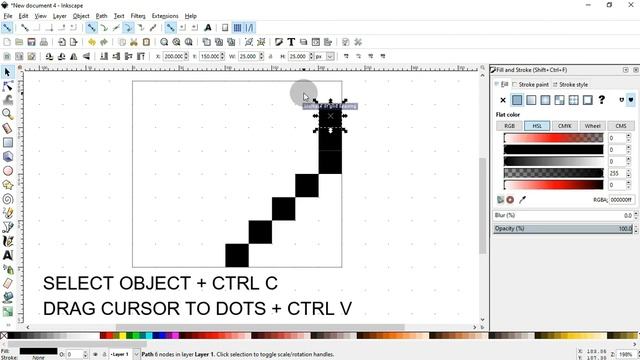This screenshot has height=360, width=640.
Task: Click the Save document icon
Action: (x=31, y=42)
